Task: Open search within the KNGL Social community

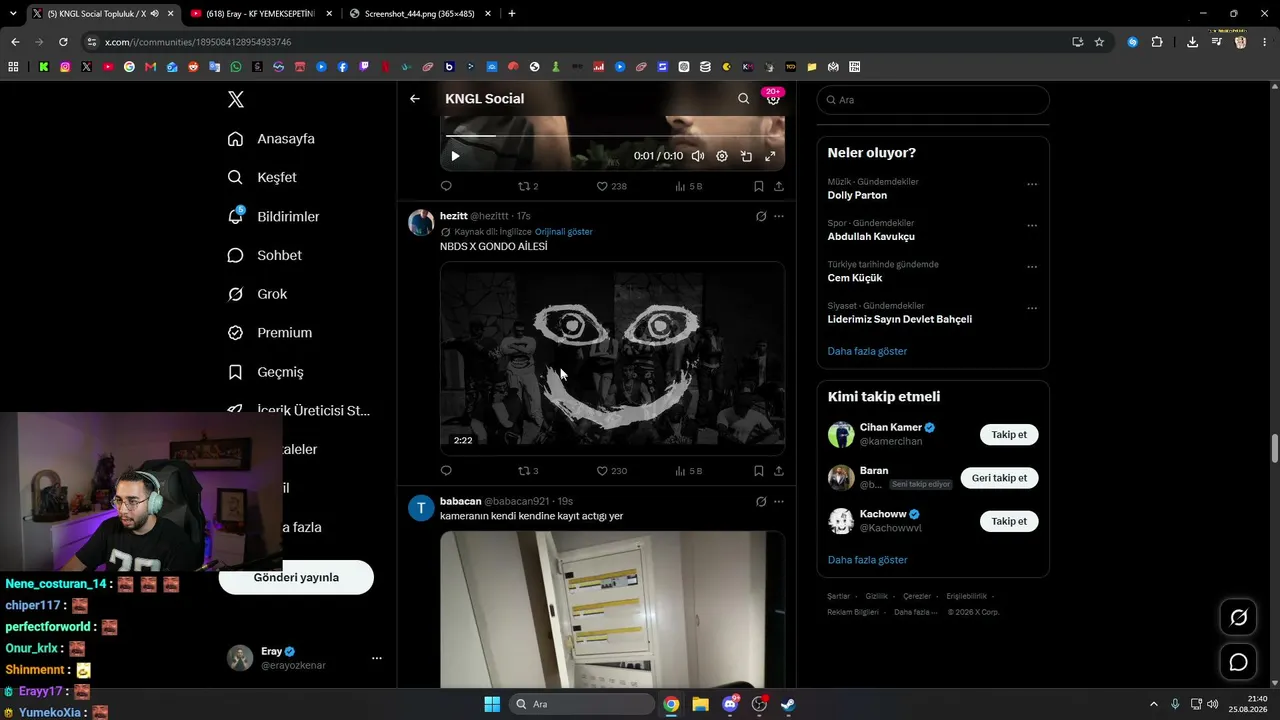Action: click(x=743, y=99)
